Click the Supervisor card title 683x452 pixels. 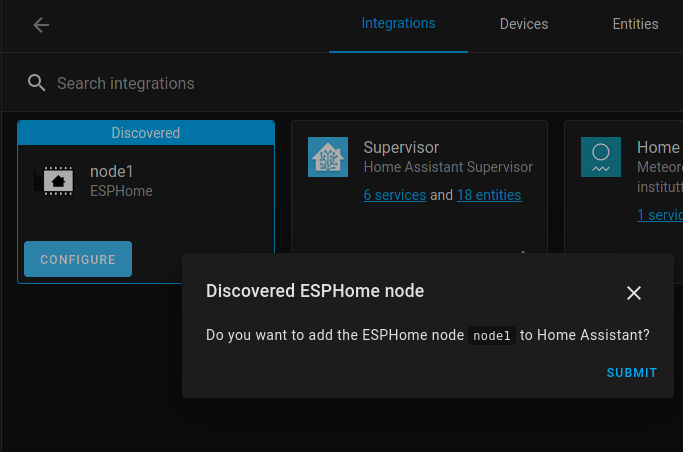click(x=401, y=148)
